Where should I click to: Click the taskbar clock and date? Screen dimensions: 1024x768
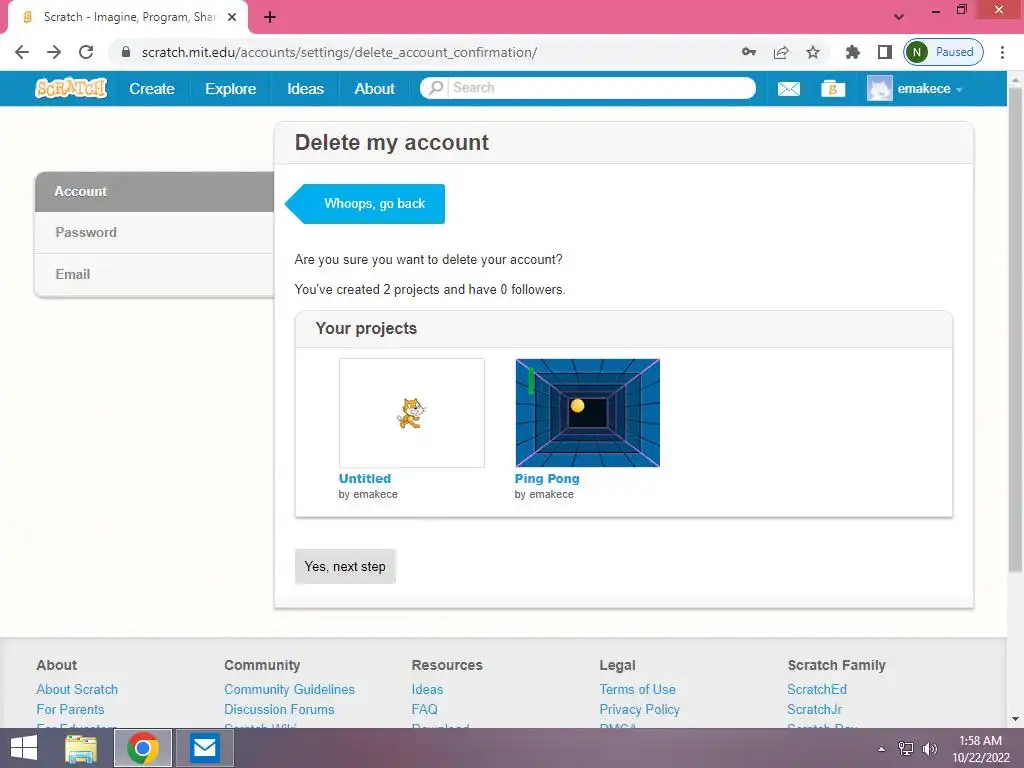click(x=980, y=749)
